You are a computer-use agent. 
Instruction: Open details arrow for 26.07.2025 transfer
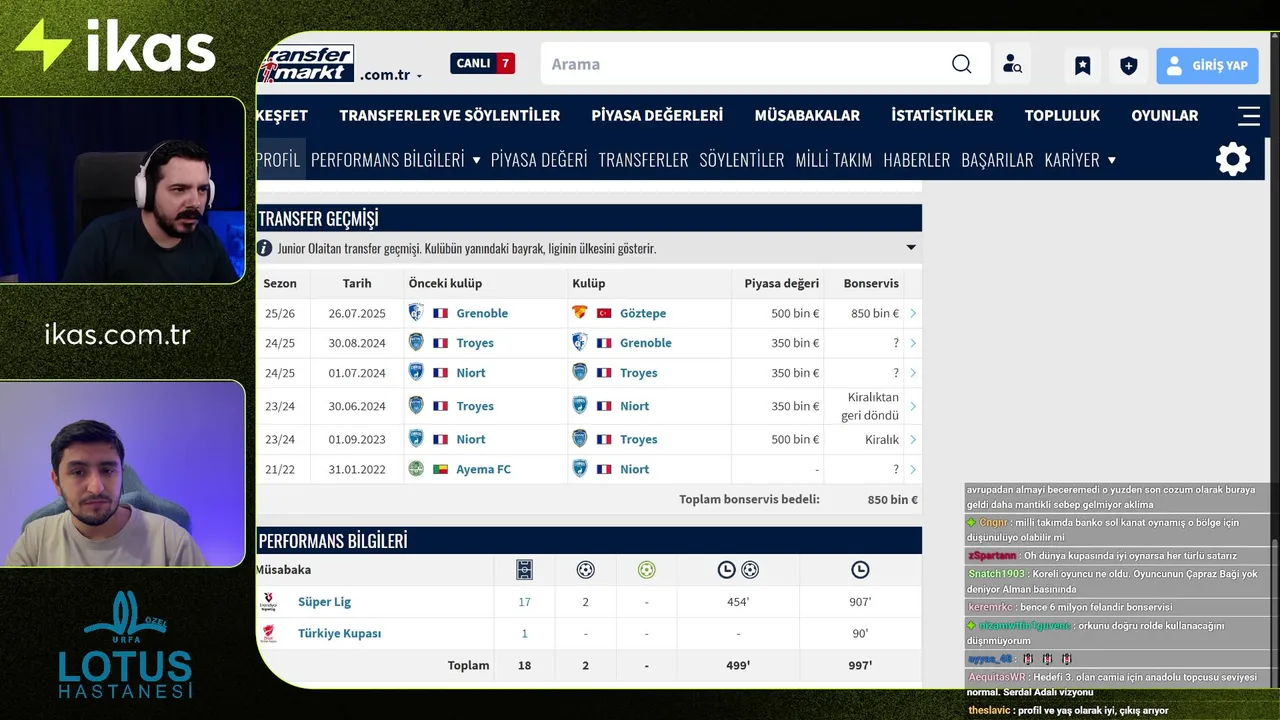pyautogui.click(x=912, y=313)
